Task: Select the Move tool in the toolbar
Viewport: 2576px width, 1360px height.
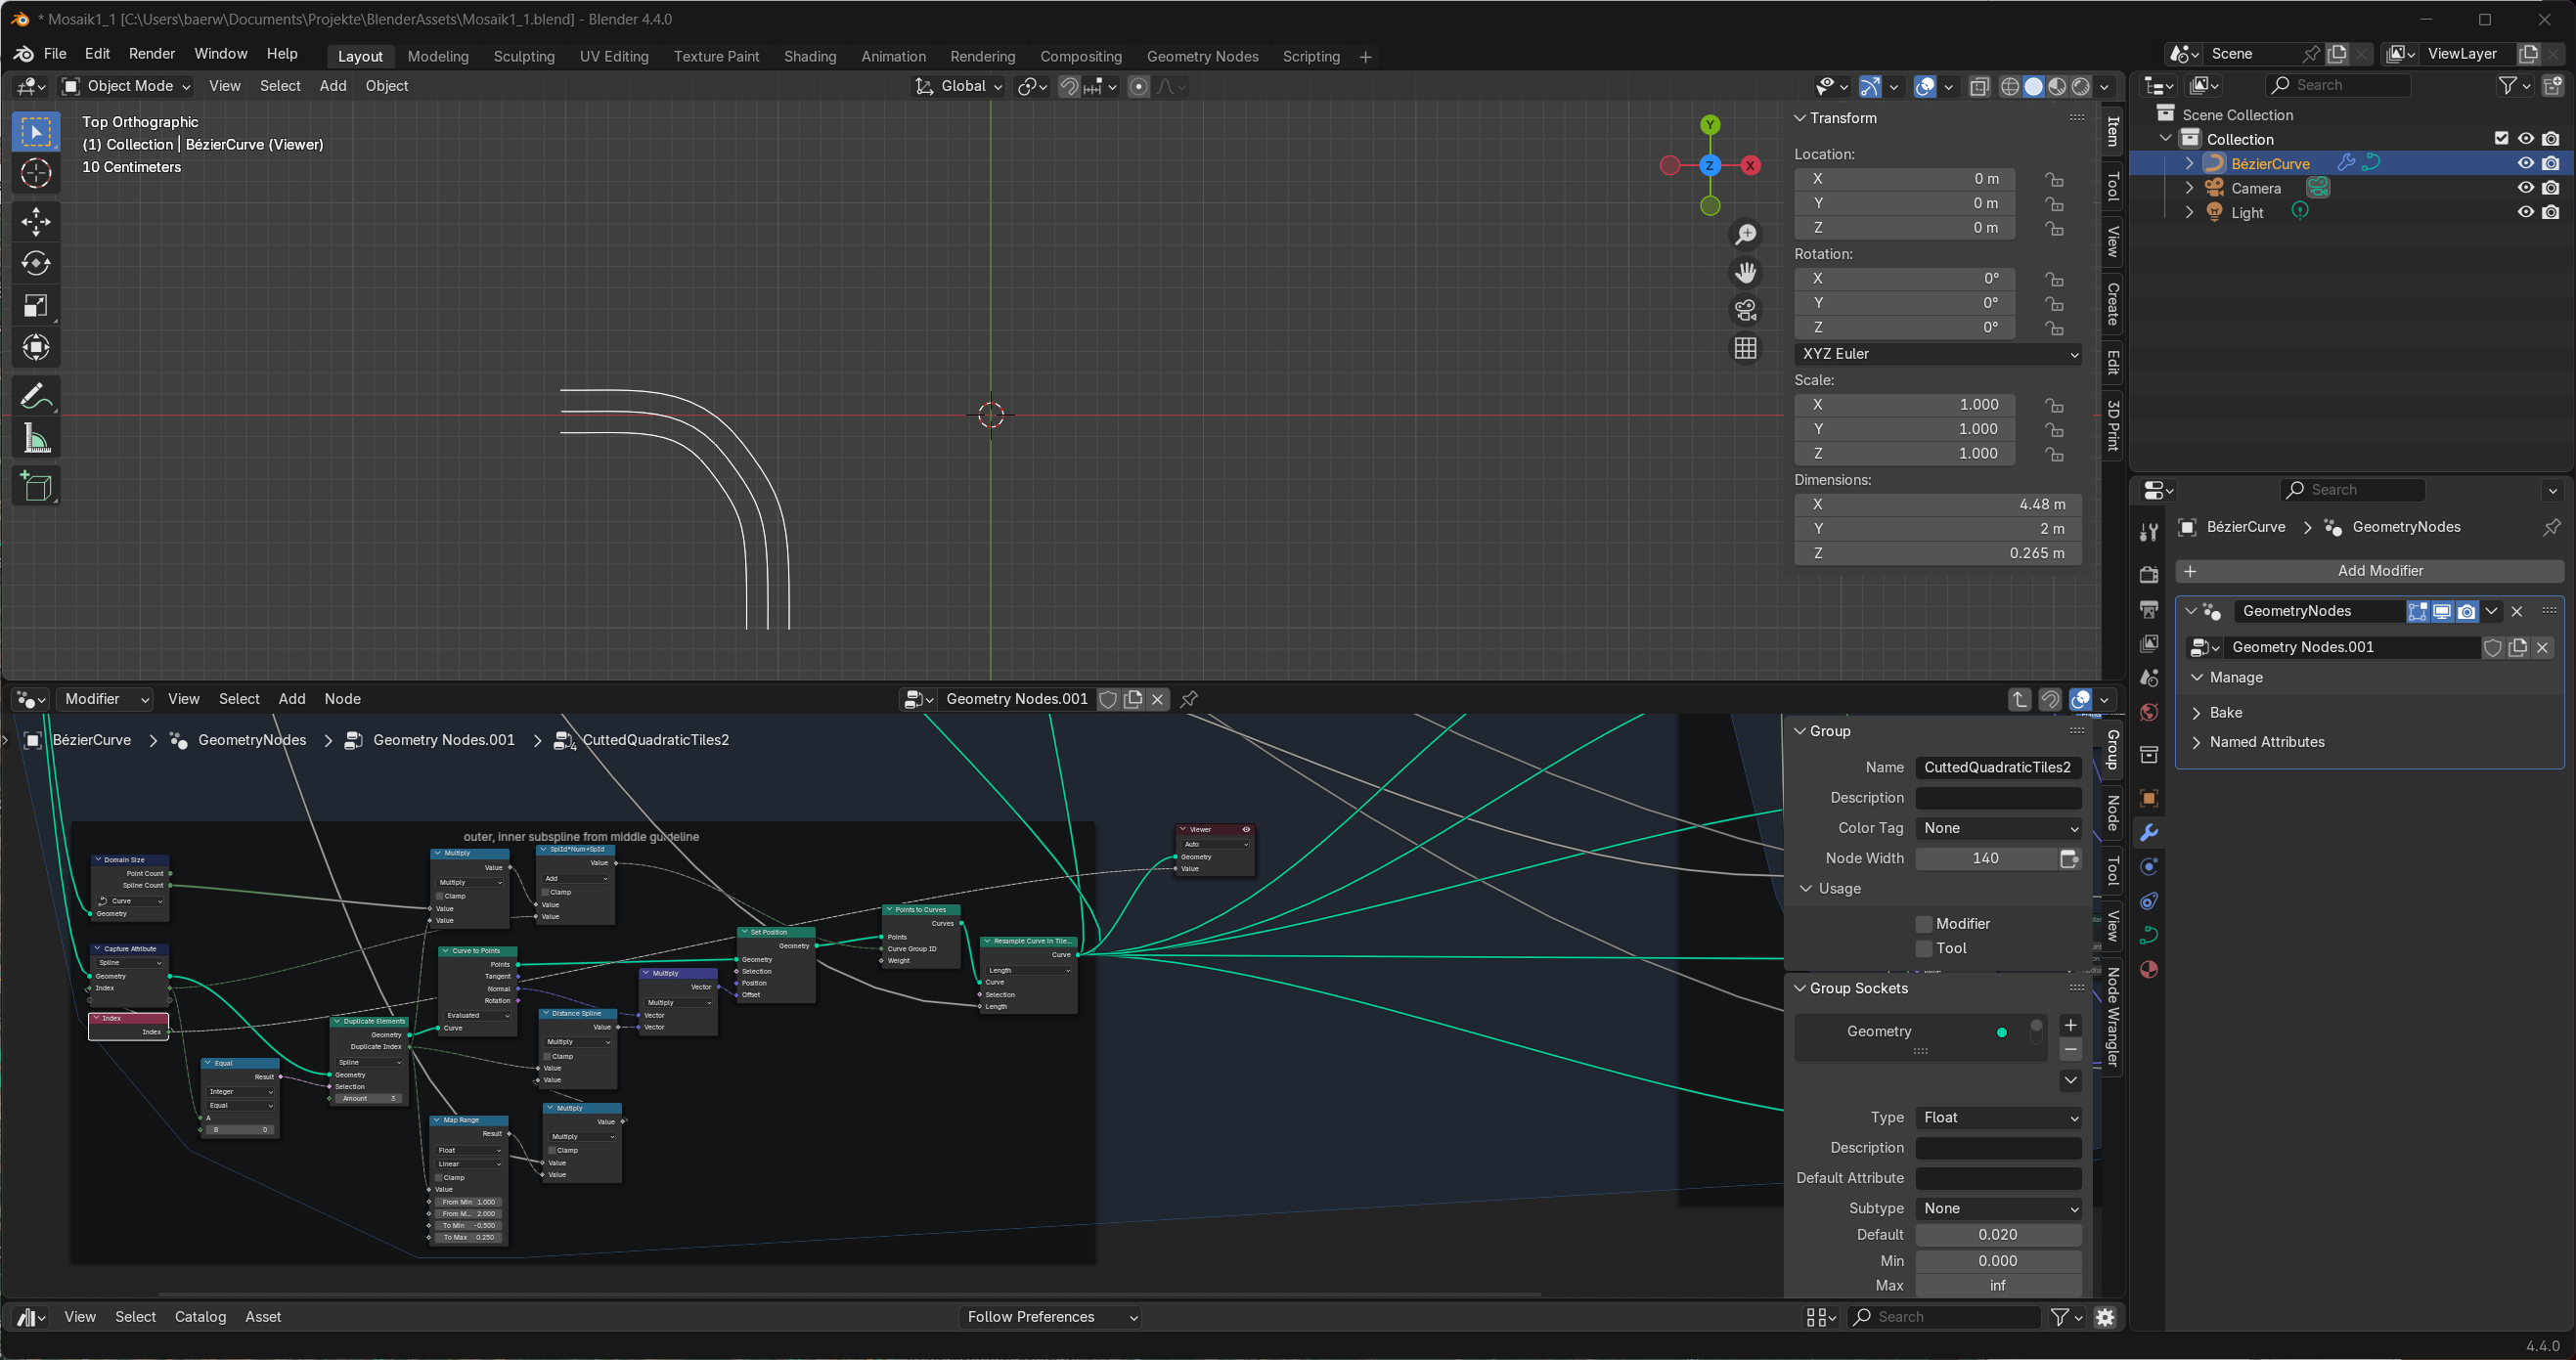Action: point(36,221)
